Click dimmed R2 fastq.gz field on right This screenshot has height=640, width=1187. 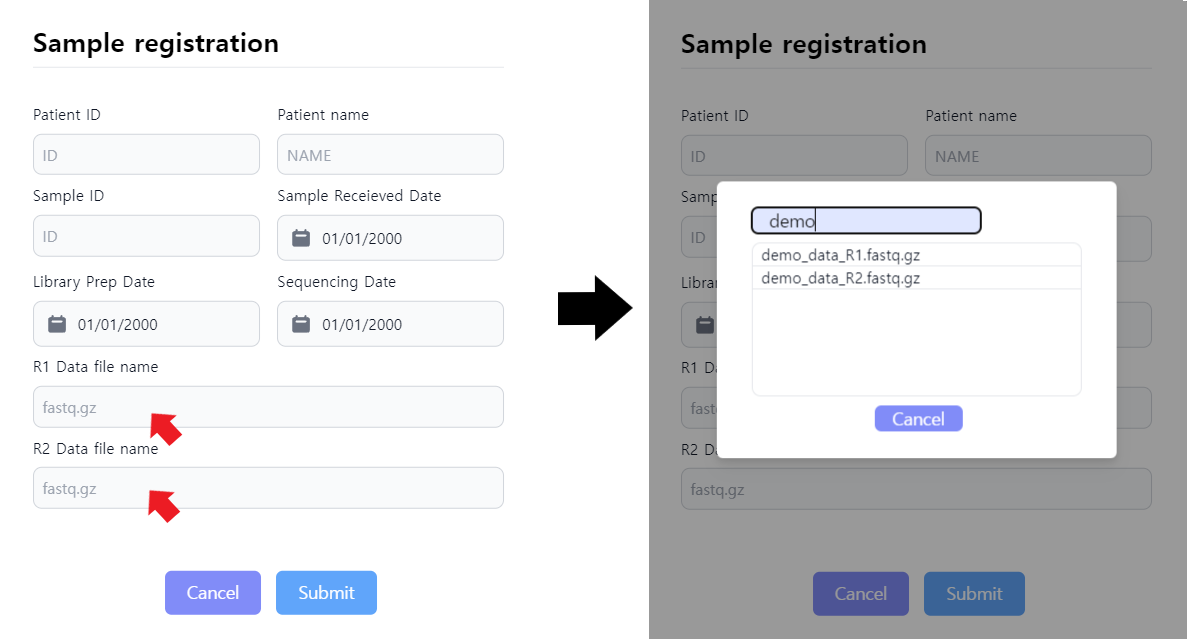(x=916, y=489)
